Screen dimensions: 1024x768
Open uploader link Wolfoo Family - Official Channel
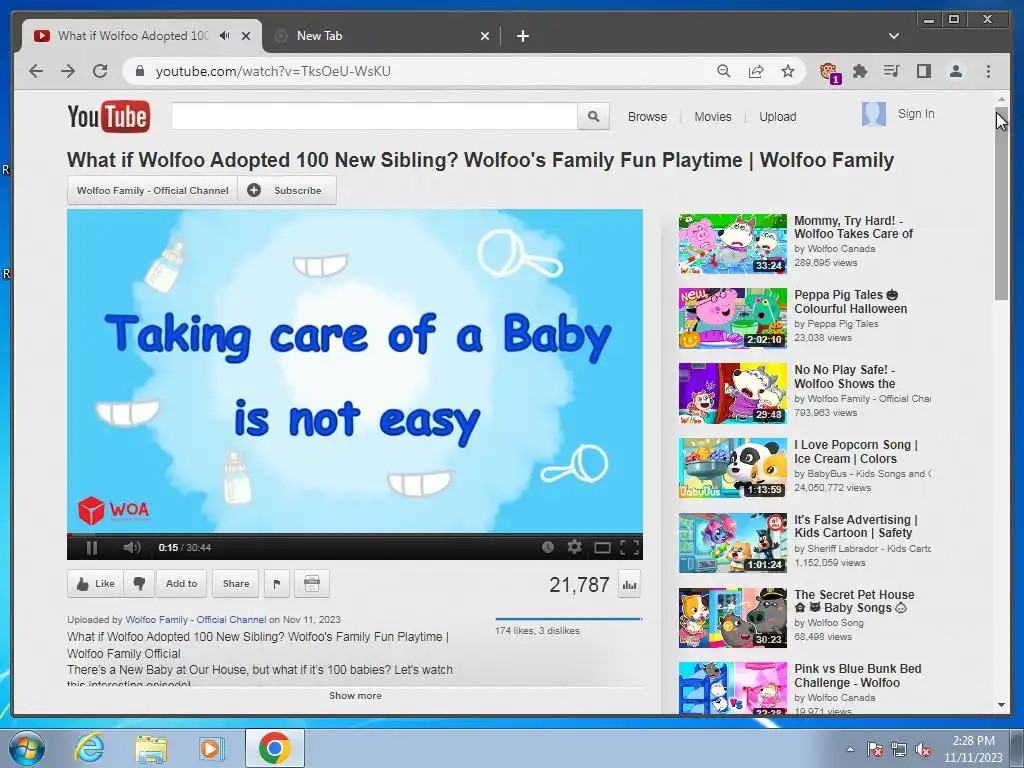coord(195,620)
